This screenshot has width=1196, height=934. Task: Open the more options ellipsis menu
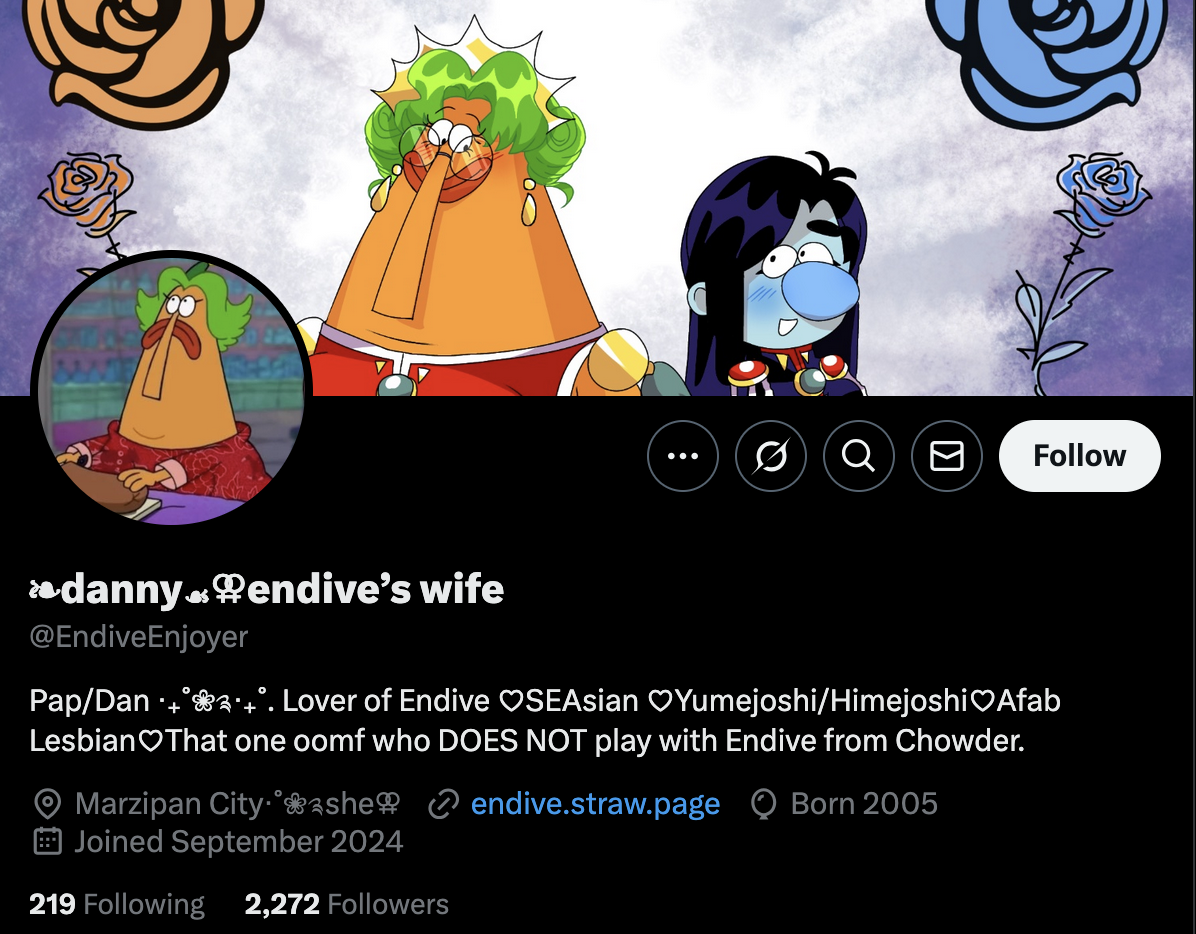point(683,456)
